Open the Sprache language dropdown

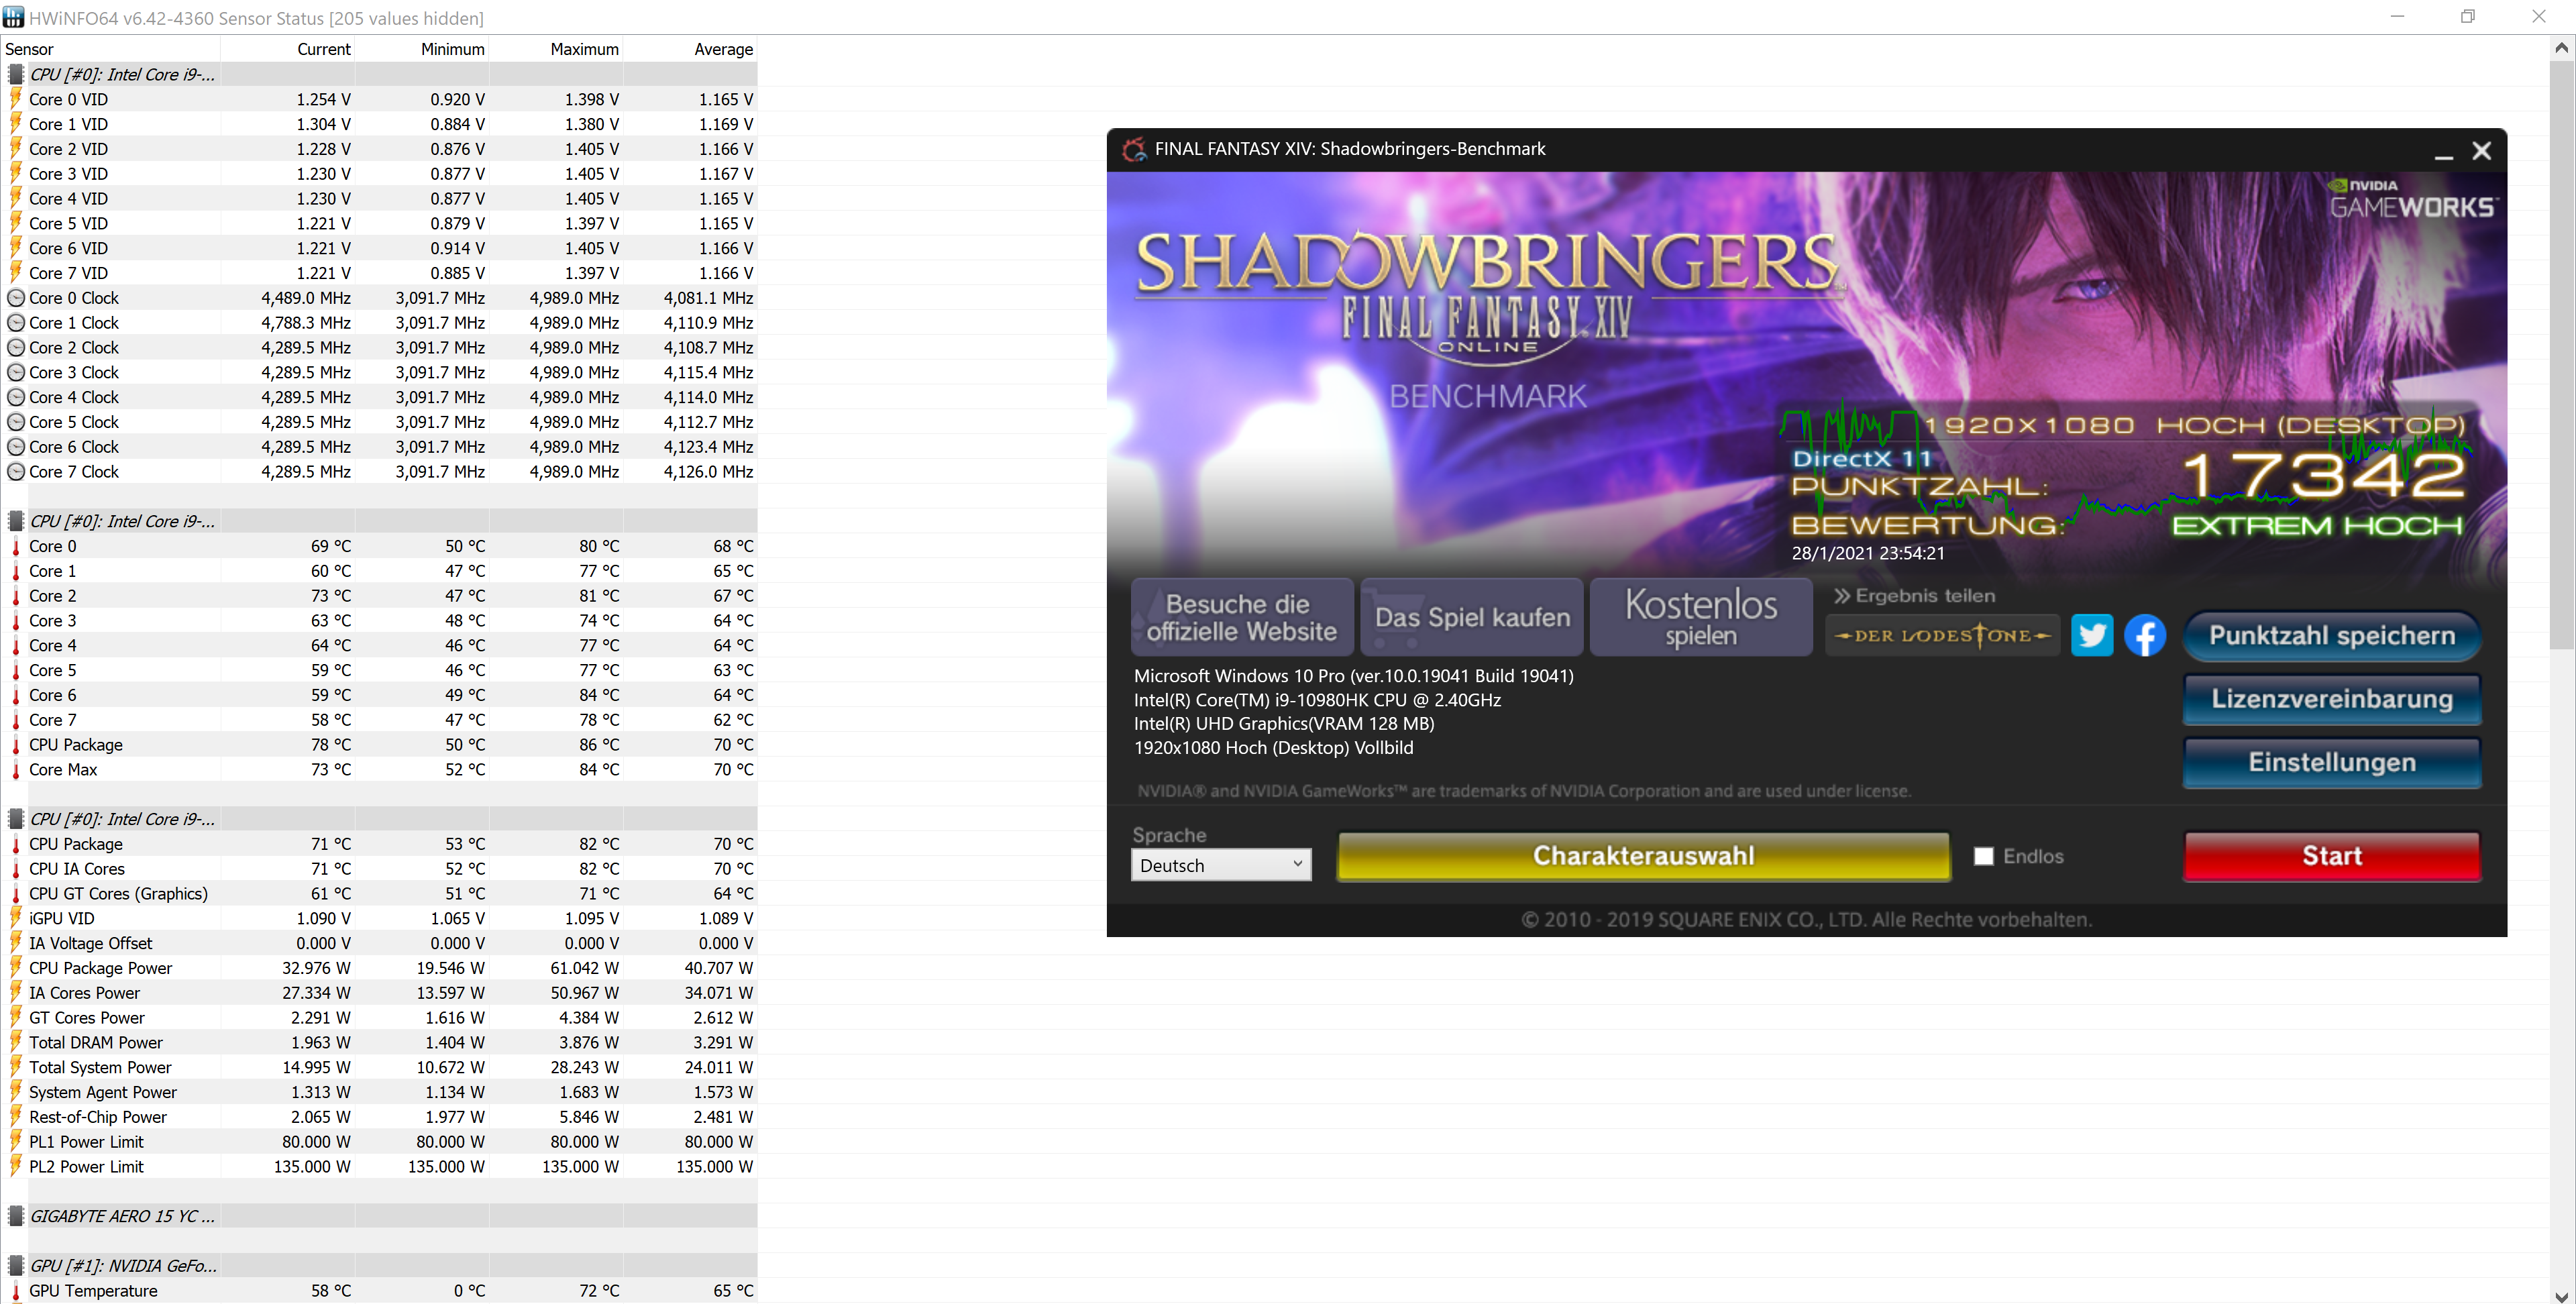(x=1220, y=865)
